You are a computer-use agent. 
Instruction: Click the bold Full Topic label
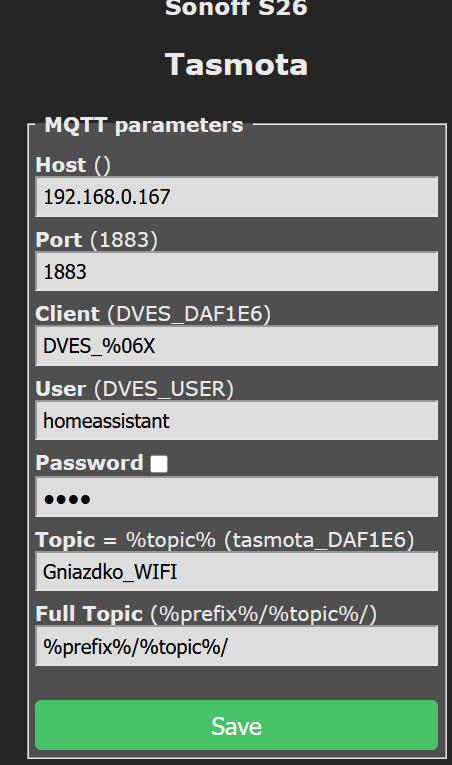tap(89, 614)
